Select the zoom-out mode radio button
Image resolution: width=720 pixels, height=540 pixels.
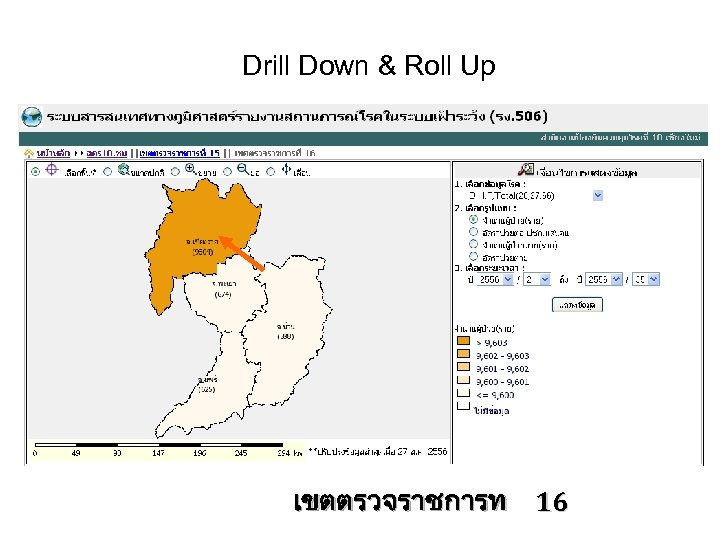point(227,172)
